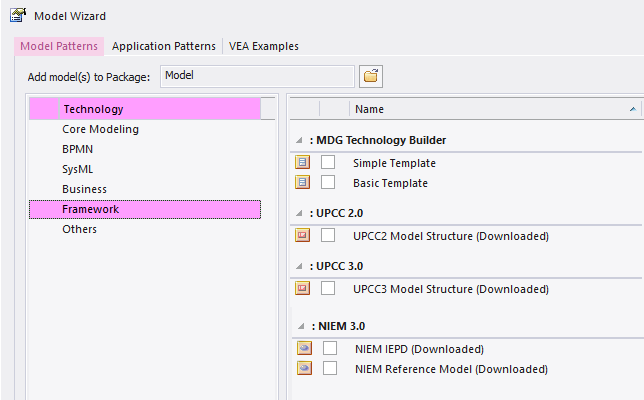Click the Add model(s) to Package field

(256, 76)
